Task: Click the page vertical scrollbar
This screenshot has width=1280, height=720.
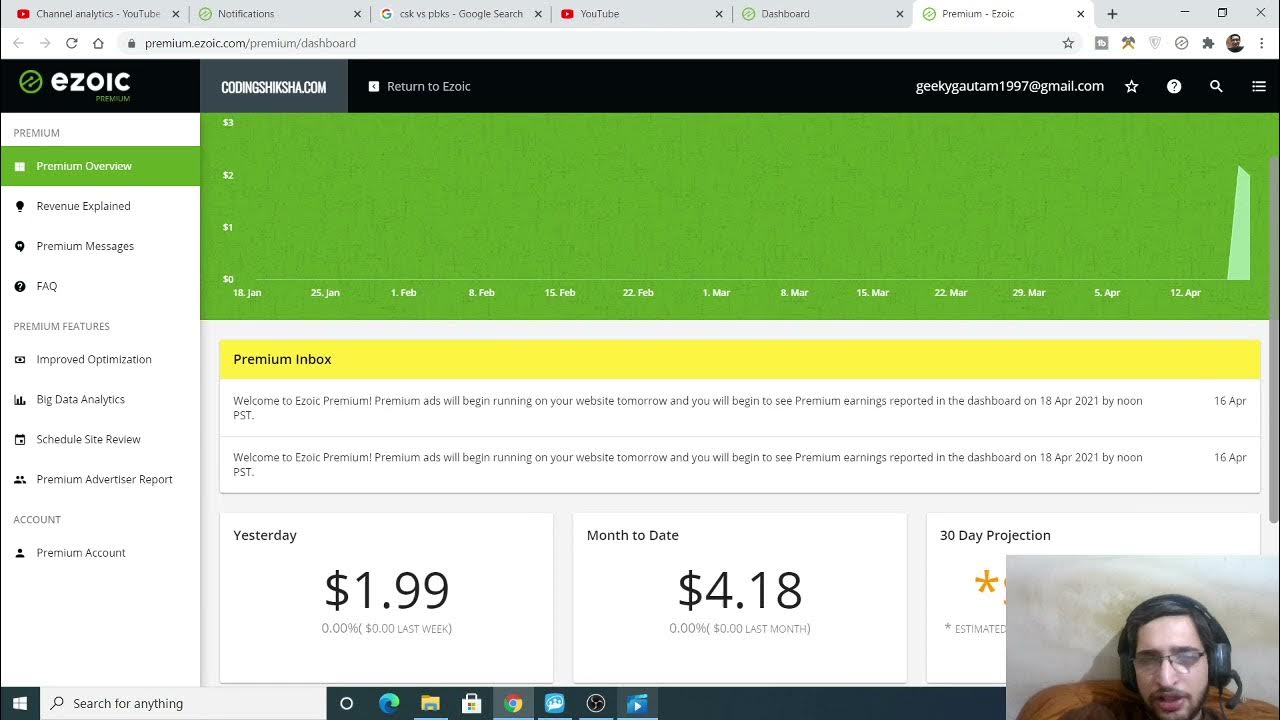Action: coord(1273,340)
